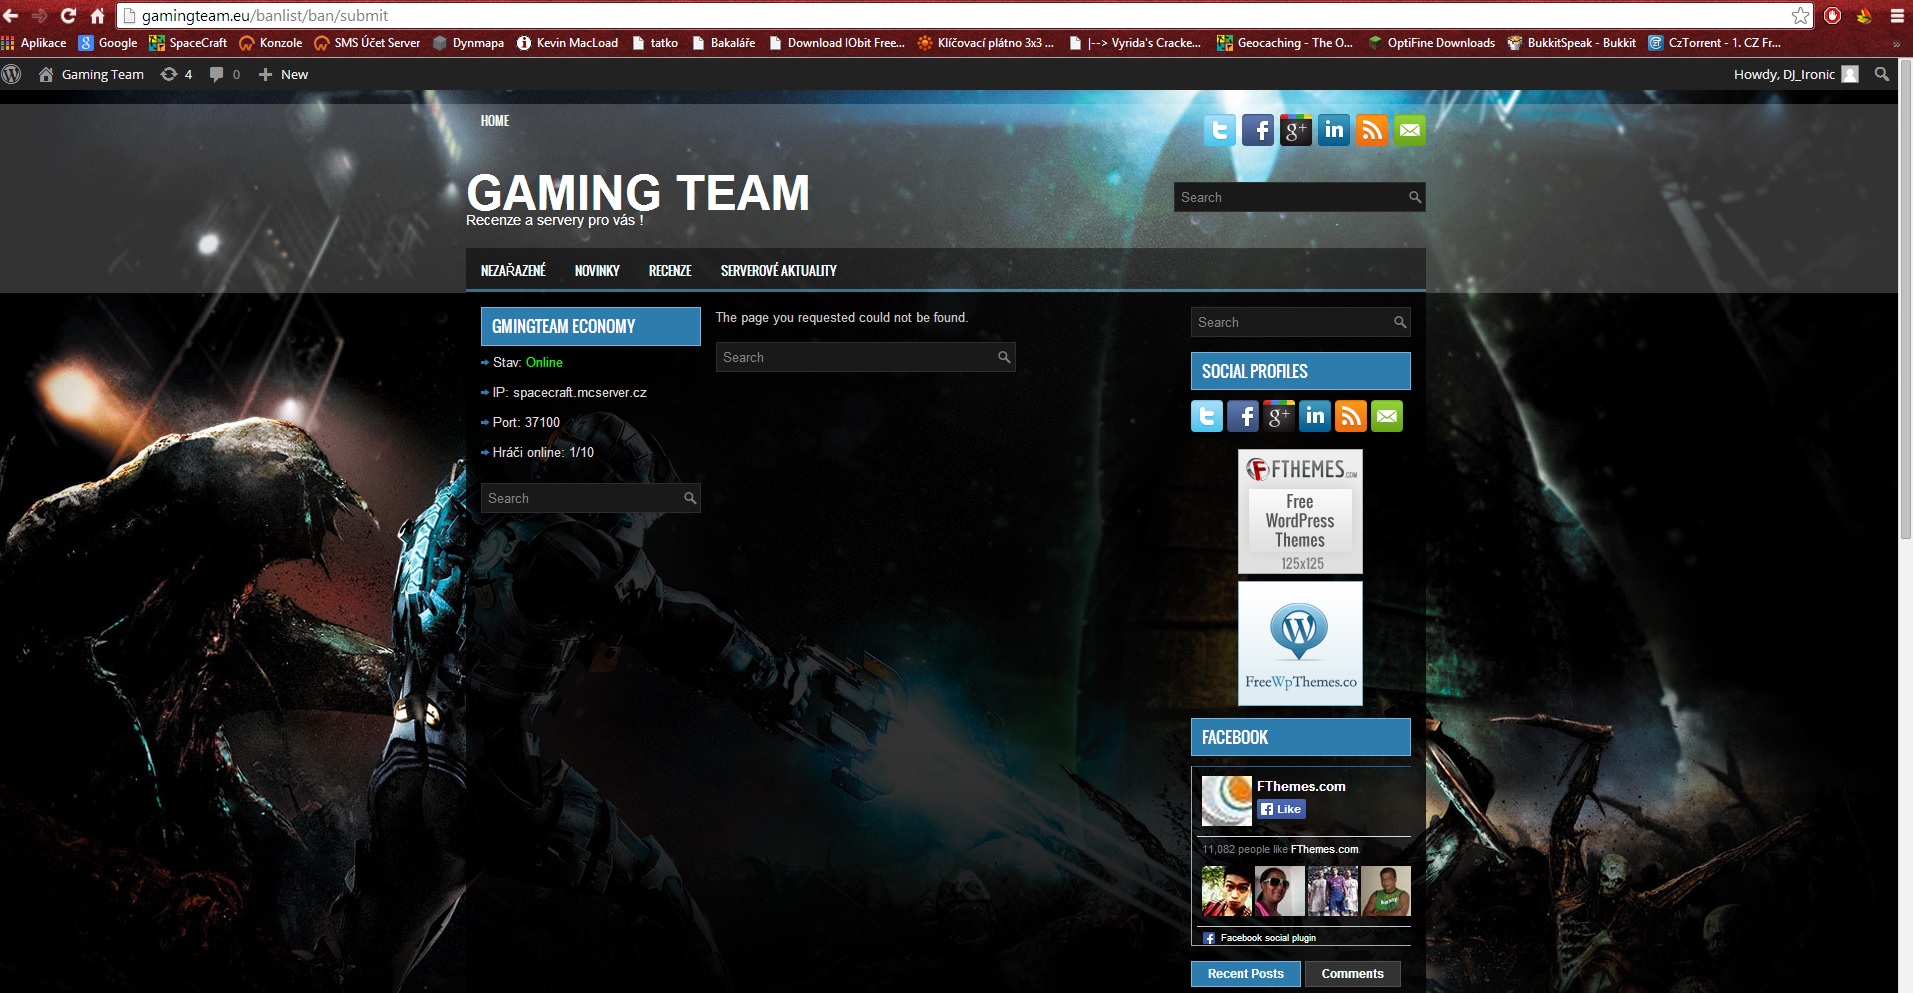Open the Novinky menu item
This screenshot has width=1913, height=993.
pos(597,271)
